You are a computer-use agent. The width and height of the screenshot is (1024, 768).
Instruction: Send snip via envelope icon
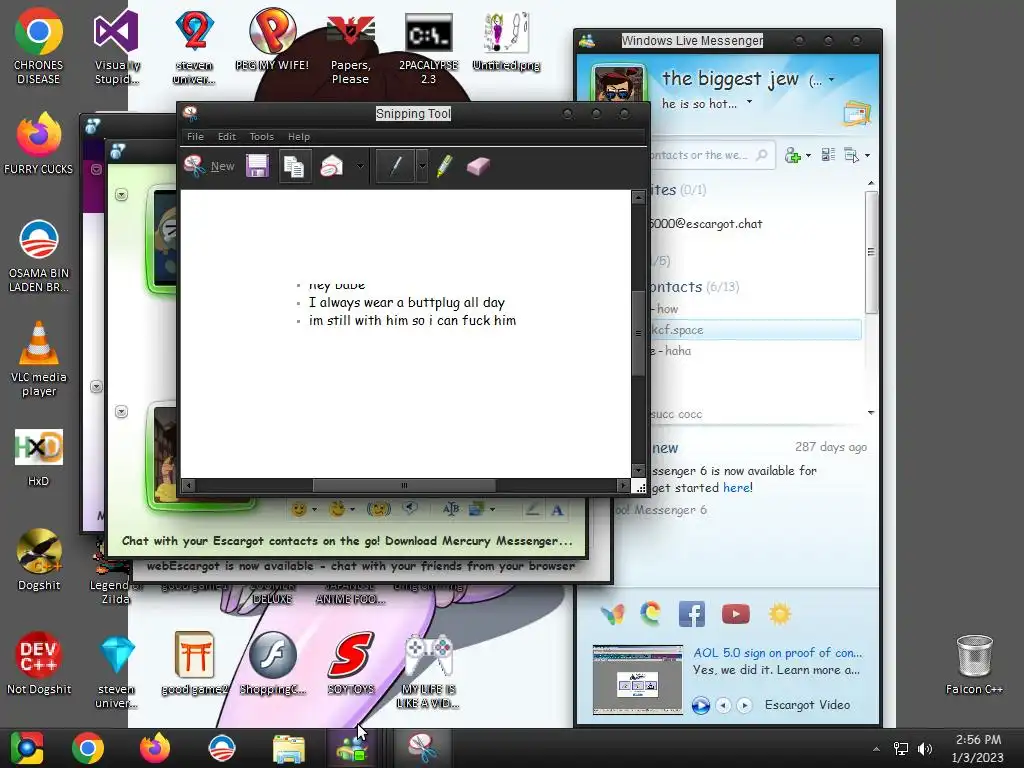pyautogui.click(x=332, y=166)
